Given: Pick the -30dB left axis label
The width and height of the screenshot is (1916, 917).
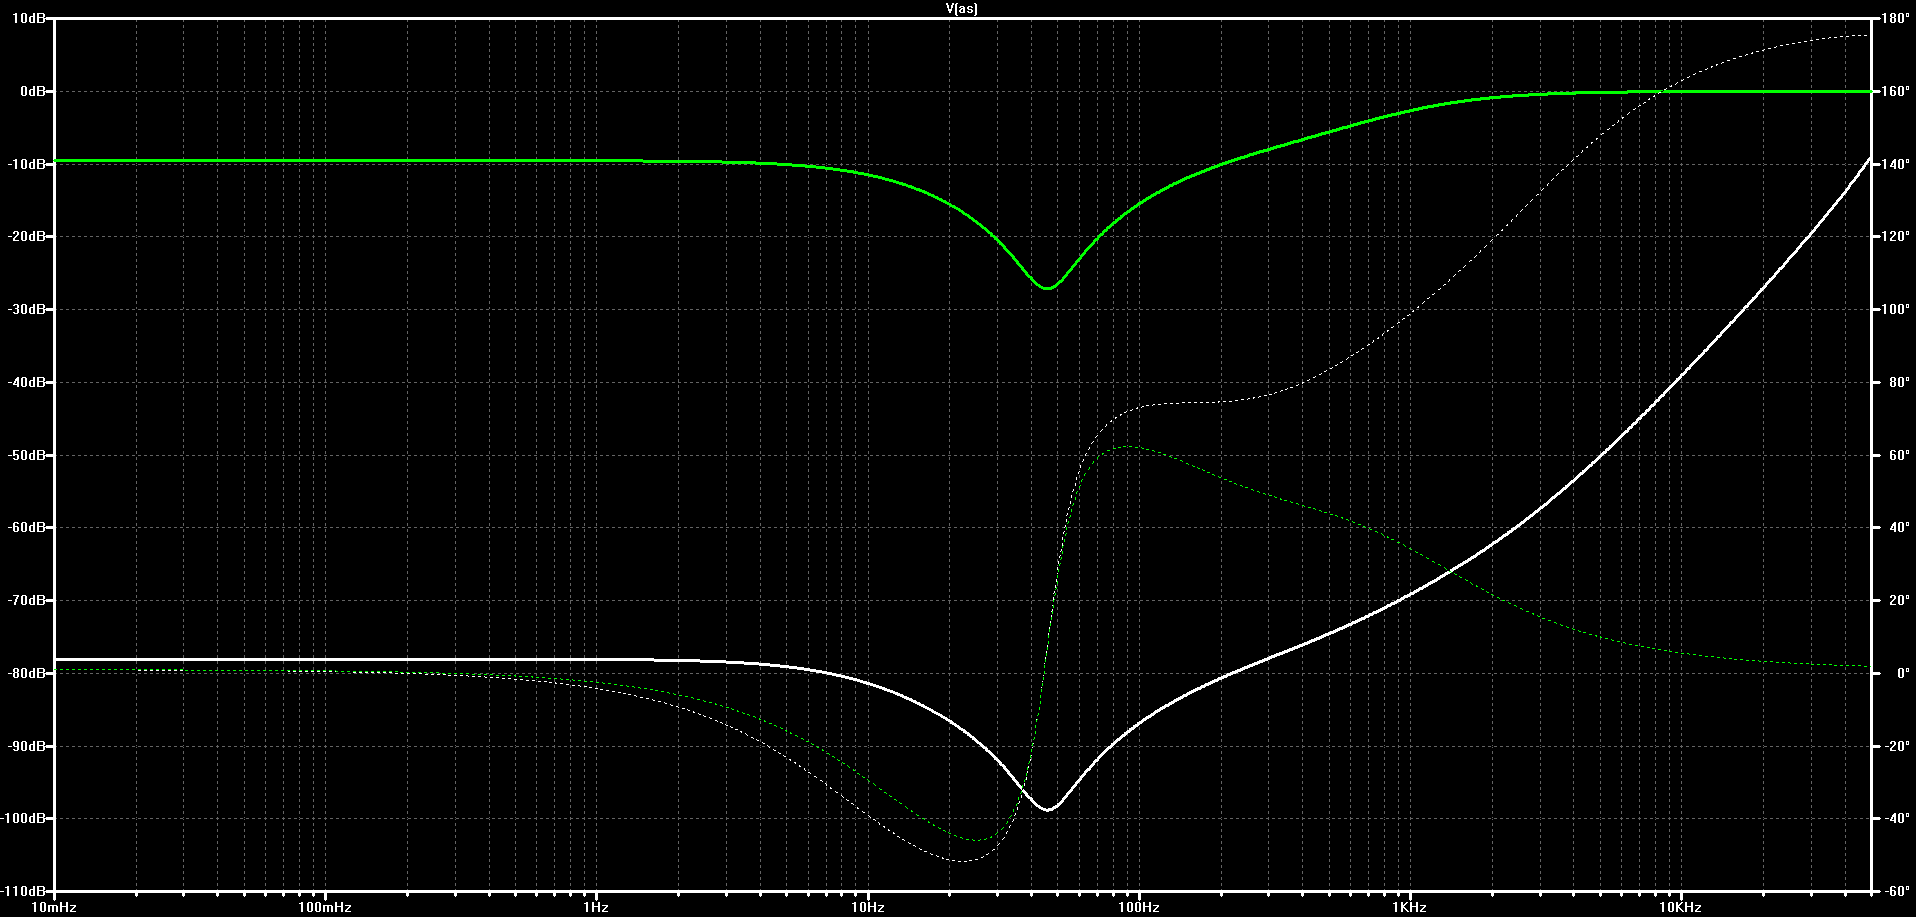Looking at the screenshot, I should pos(27,310).
